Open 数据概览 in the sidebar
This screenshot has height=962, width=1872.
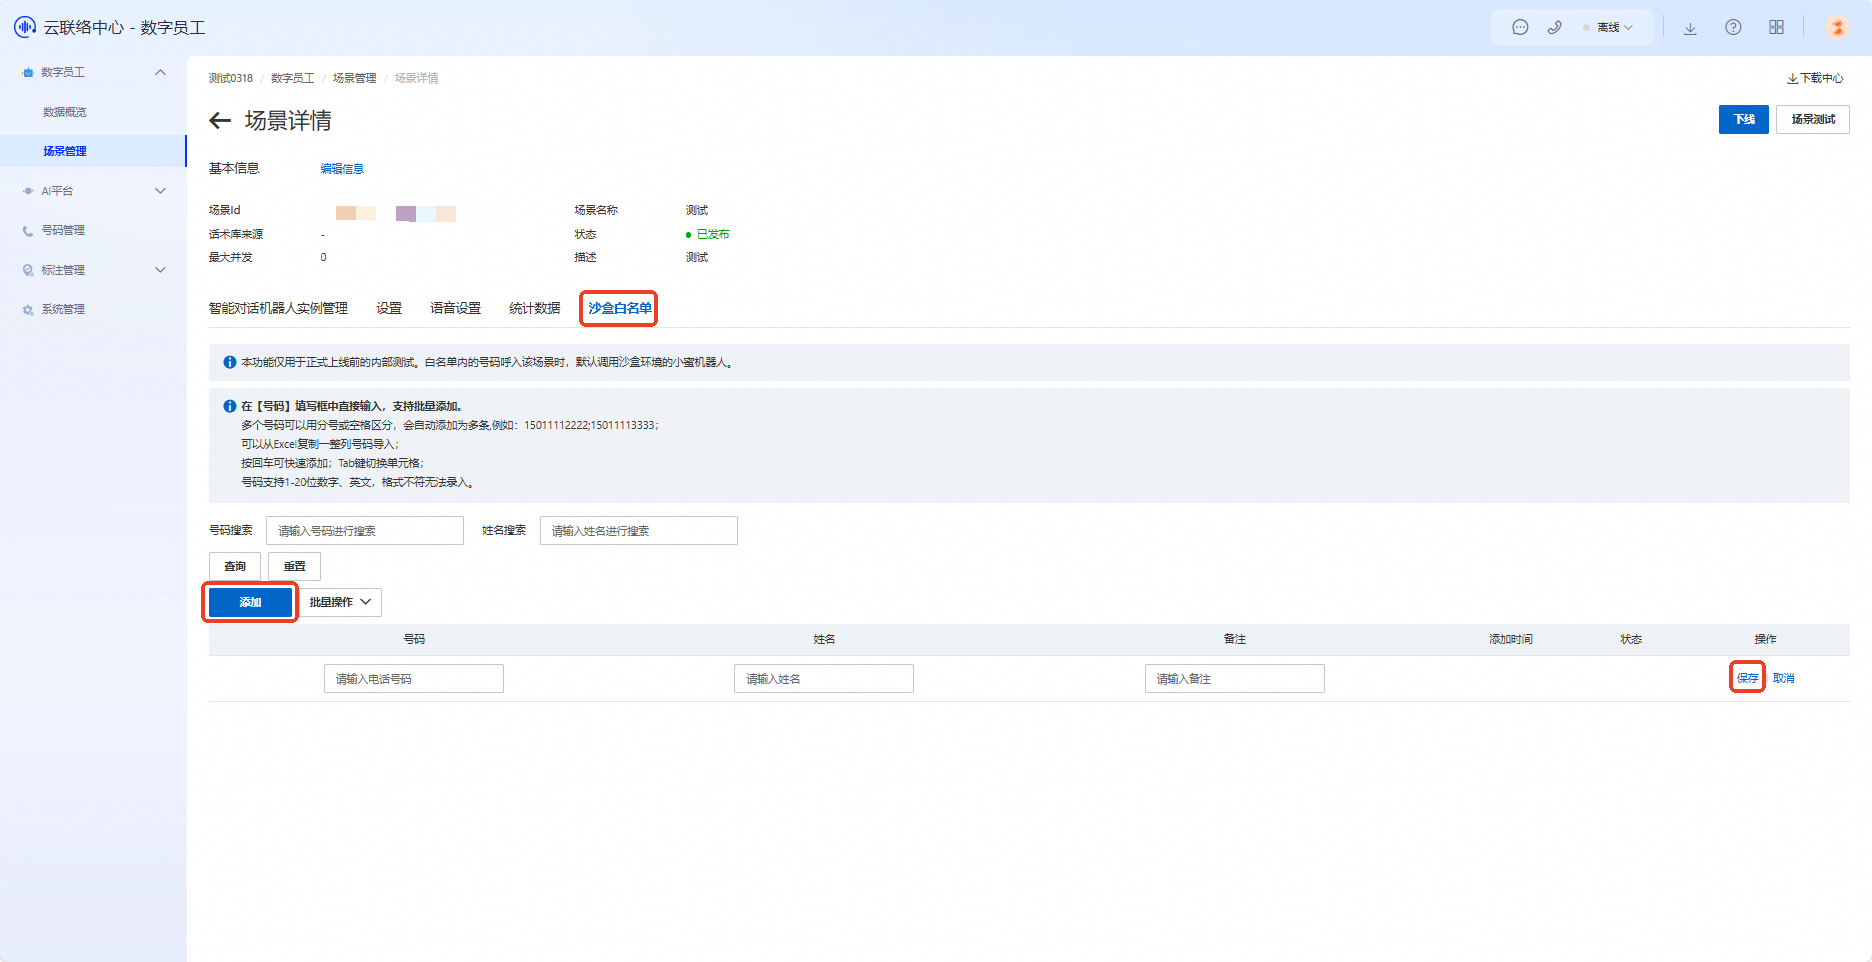tap(65, 112)
